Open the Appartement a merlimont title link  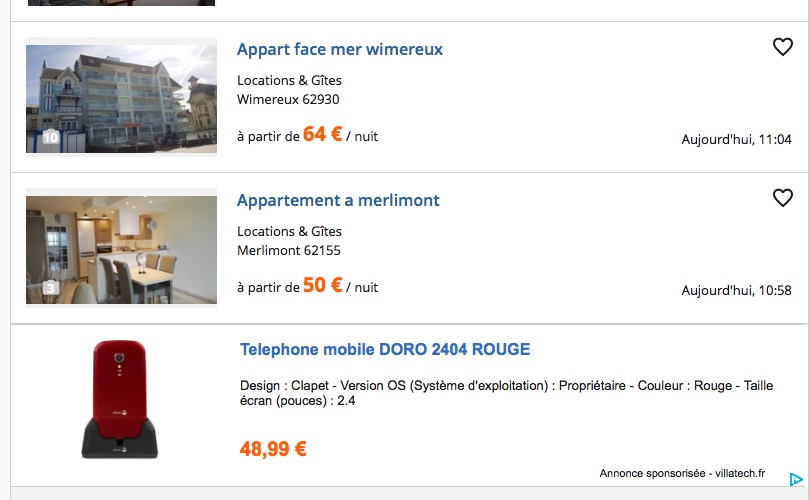(338, 200)
